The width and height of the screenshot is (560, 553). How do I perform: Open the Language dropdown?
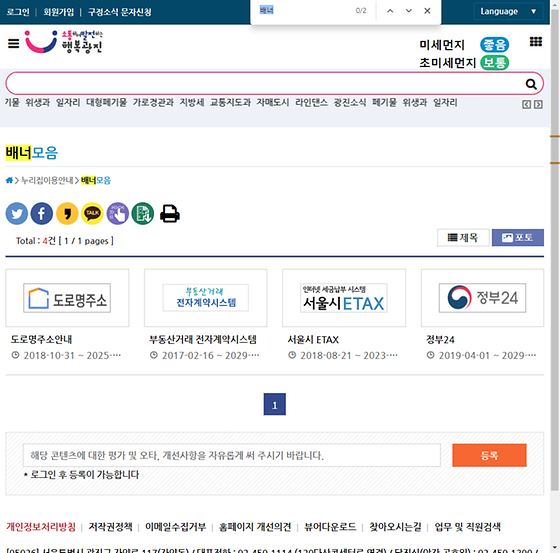point(508,11)
